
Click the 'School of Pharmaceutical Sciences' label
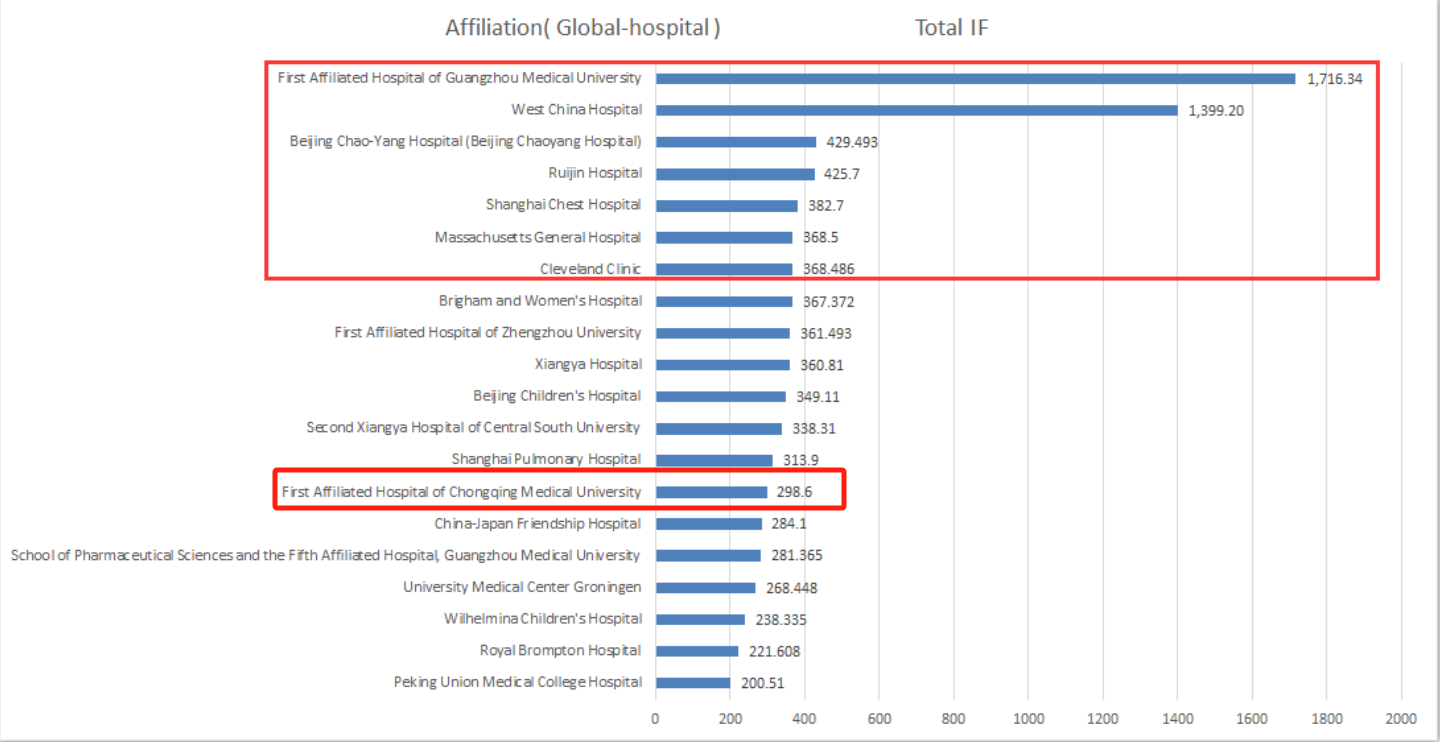[325, 555]
